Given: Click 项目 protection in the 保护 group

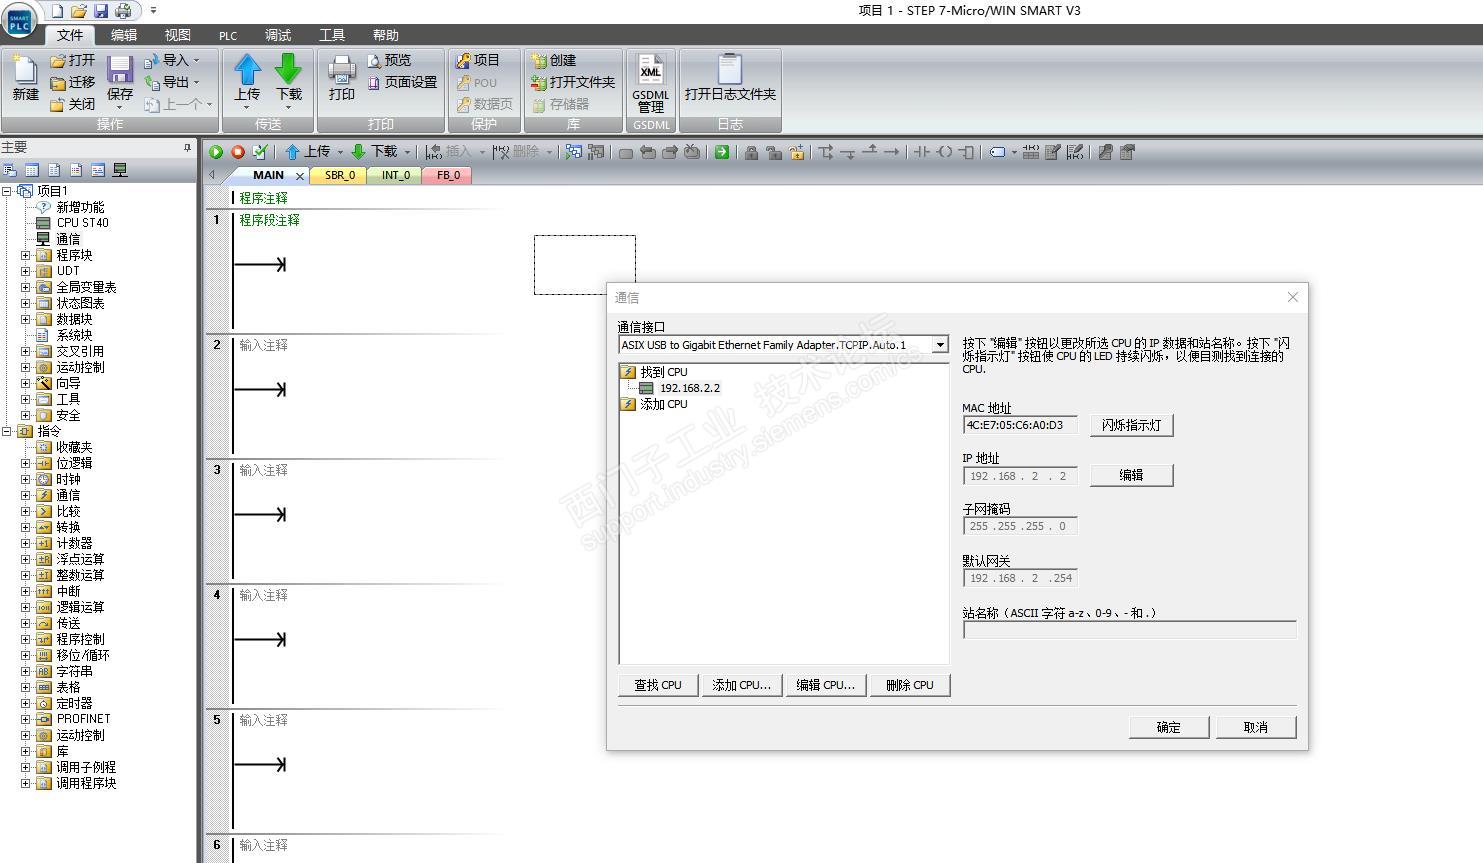Looking at the screenshot, I should pyautogui.click(x=478, y=60).
